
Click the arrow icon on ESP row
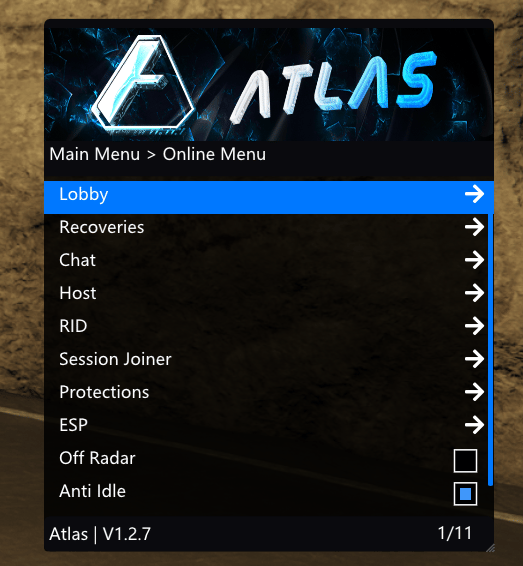pyautogui.click(x=474, y=425)
